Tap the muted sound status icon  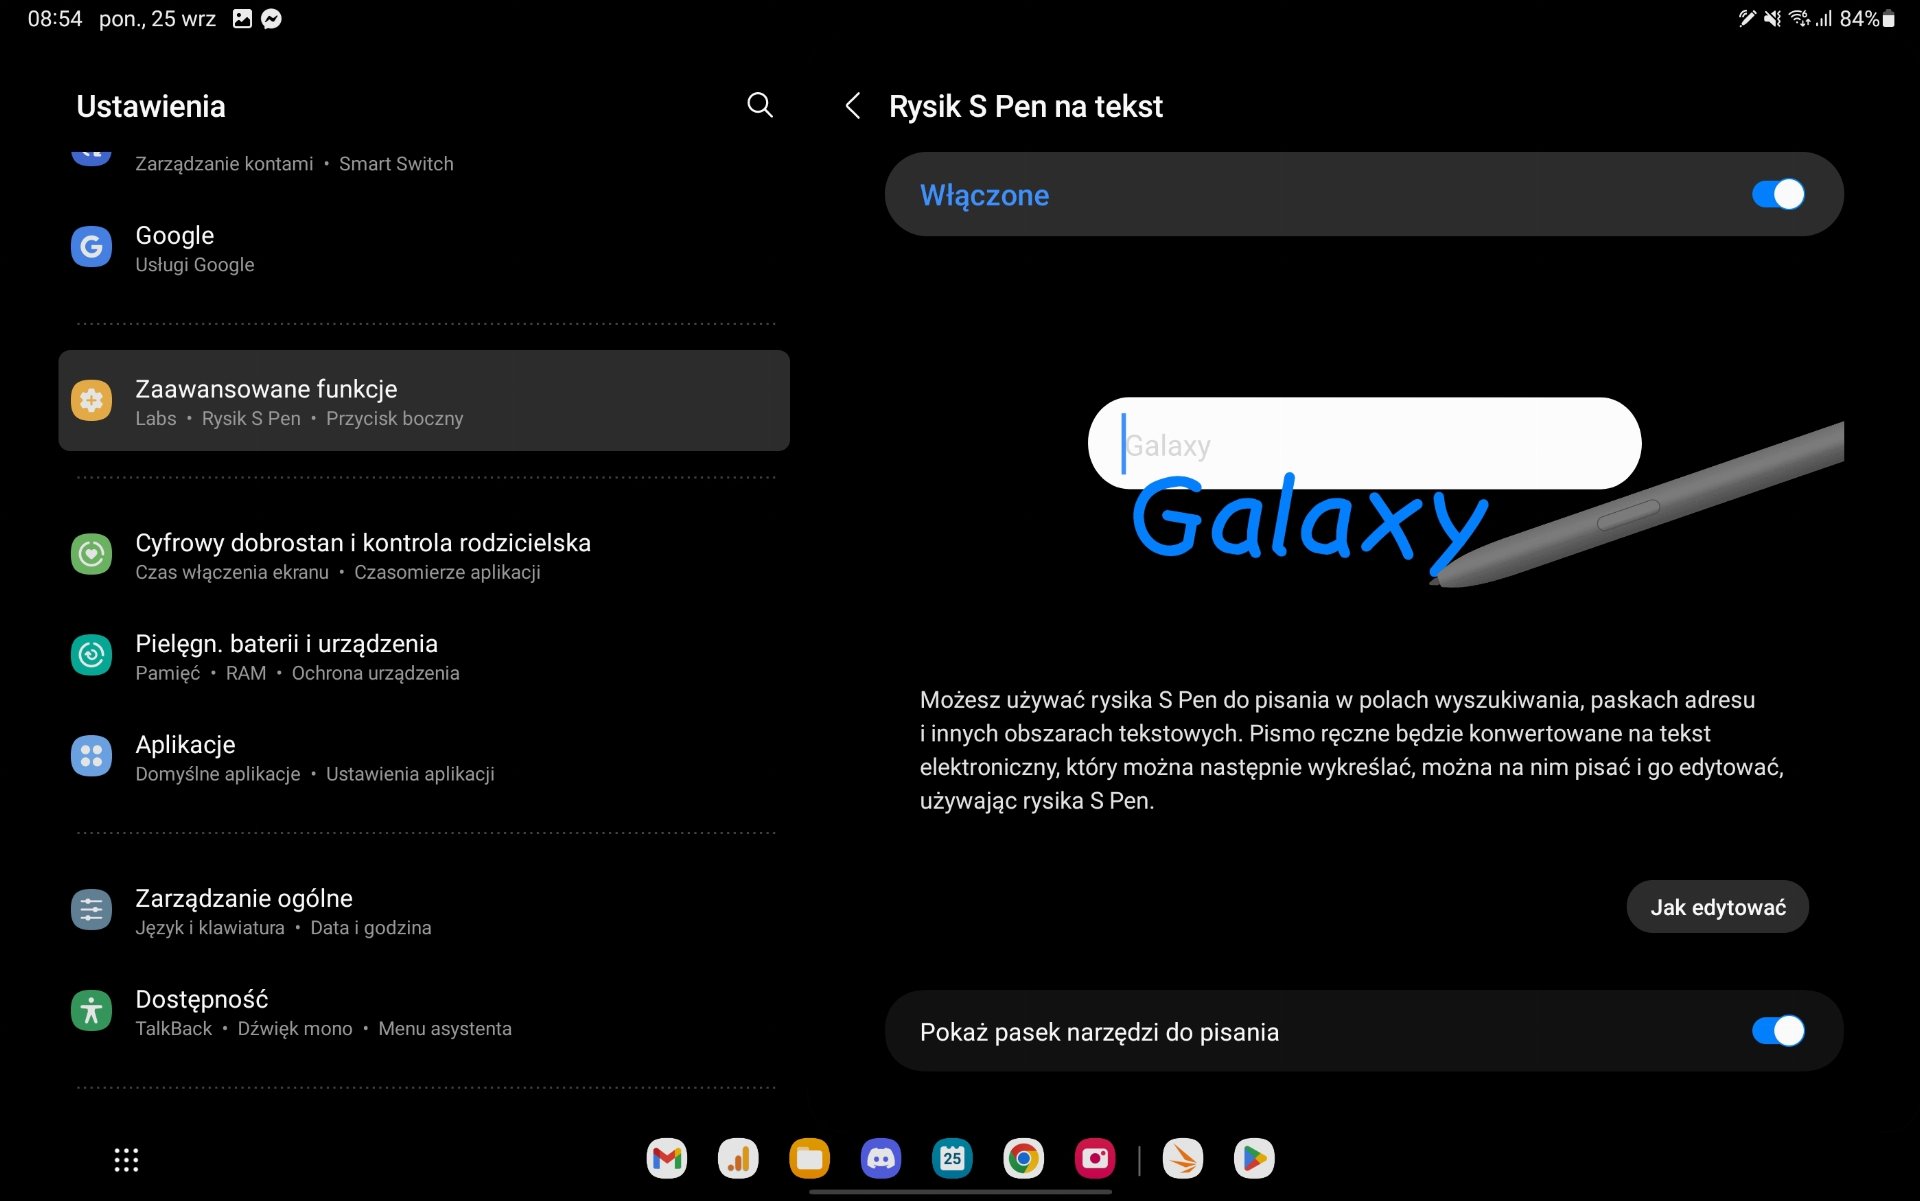pyautogui.click(x=1772, y=19)
